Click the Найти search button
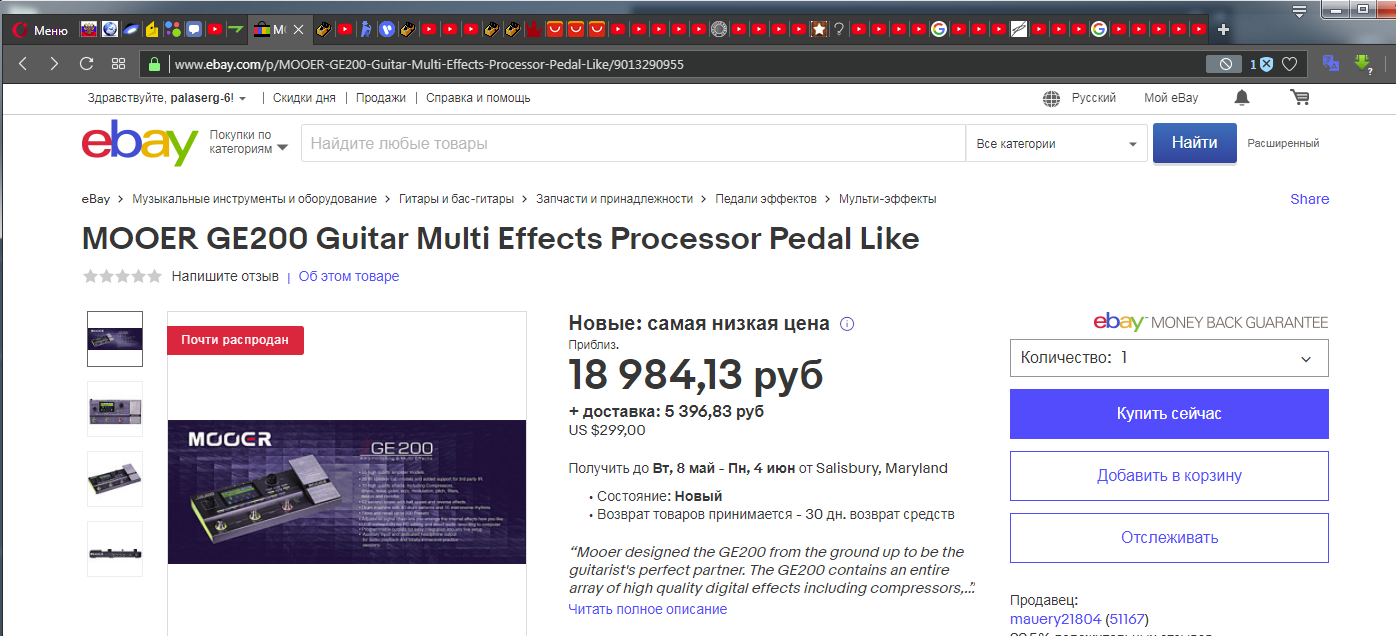The width and height of the screenshot is (1396, 636). pos(1194,143)
